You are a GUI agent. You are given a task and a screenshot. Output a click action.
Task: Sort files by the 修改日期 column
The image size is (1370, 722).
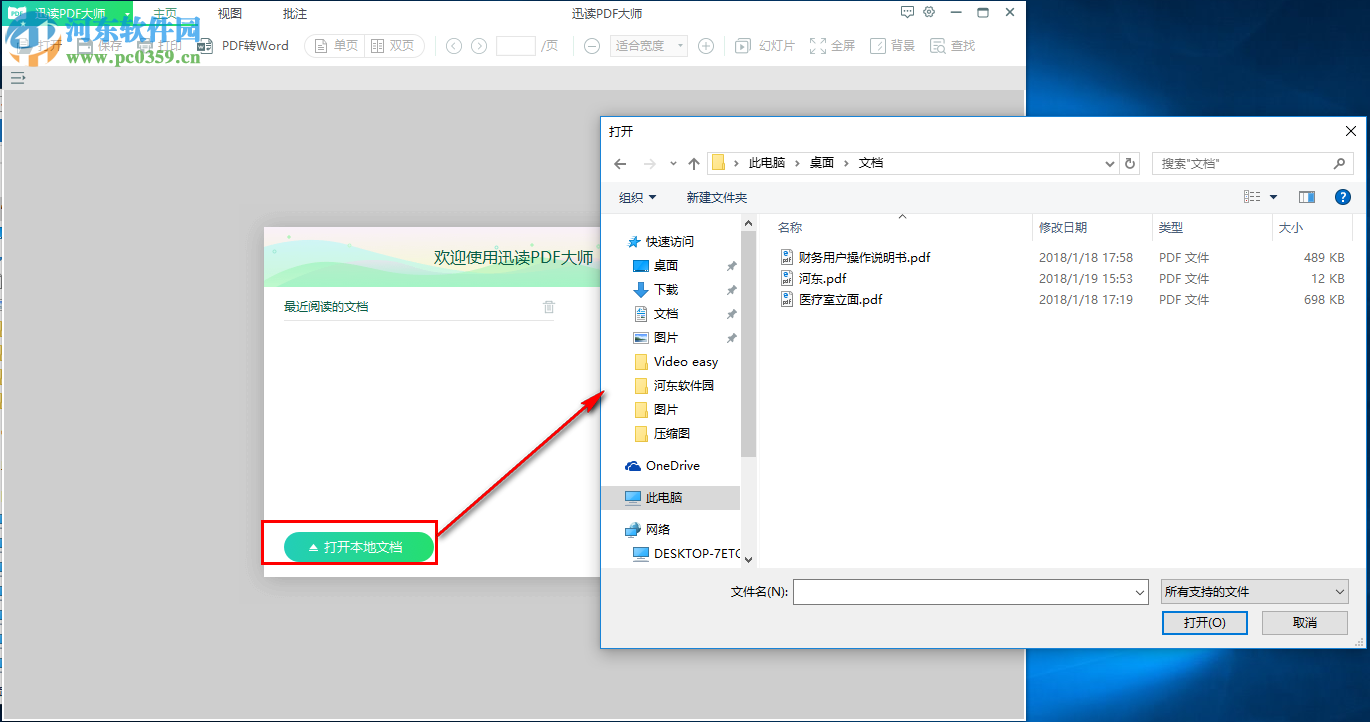(1063, 228)
